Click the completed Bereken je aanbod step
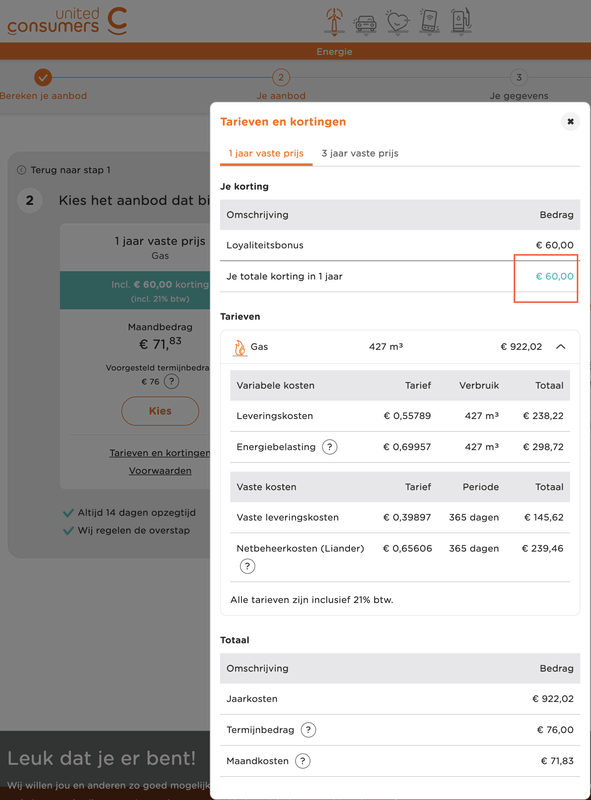 coord(43,86)
